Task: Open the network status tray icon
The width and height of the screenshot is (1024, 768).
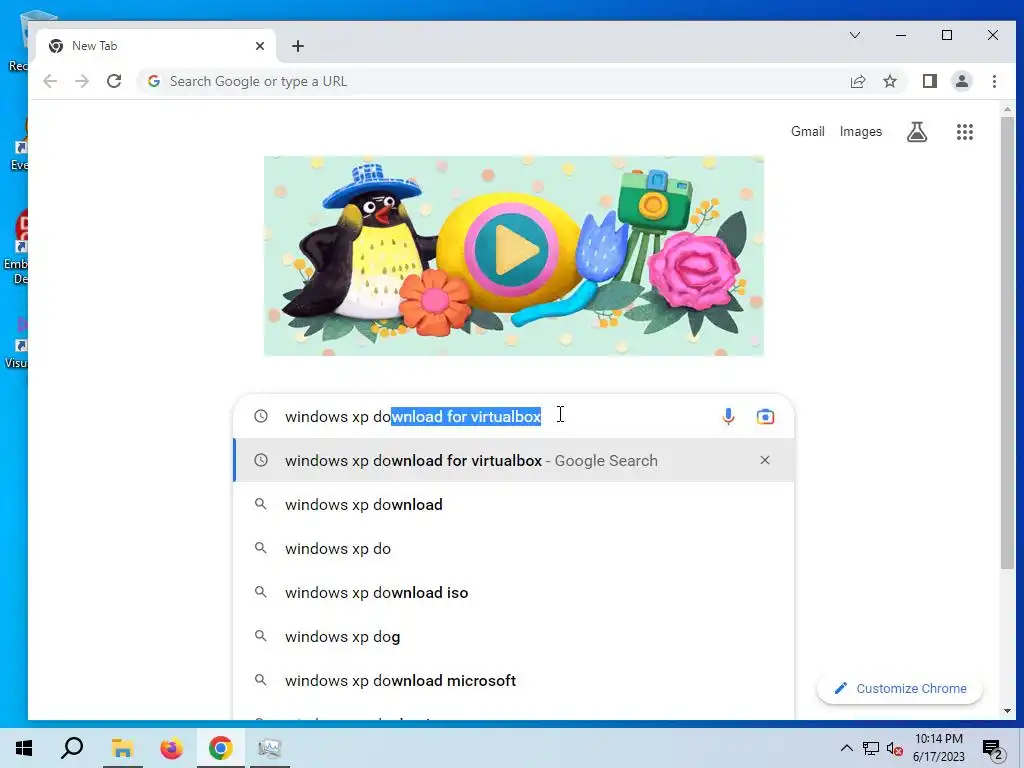Action: 871,748
